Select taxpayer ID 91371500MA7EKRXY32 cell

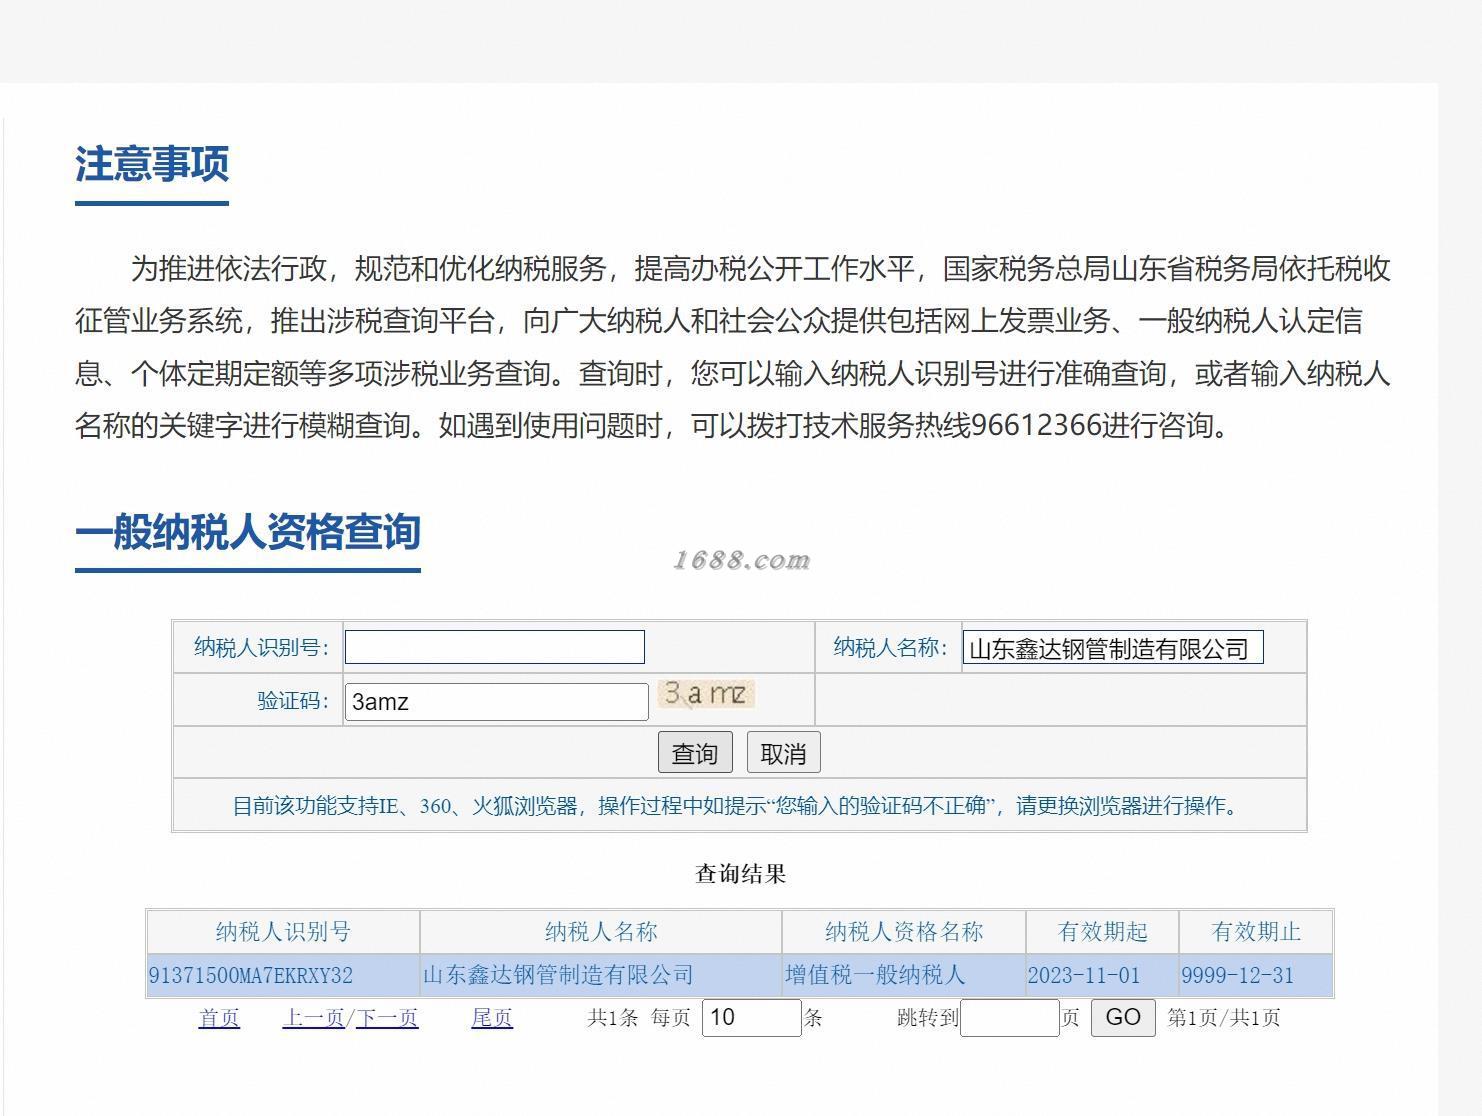(x=283, y=975)
